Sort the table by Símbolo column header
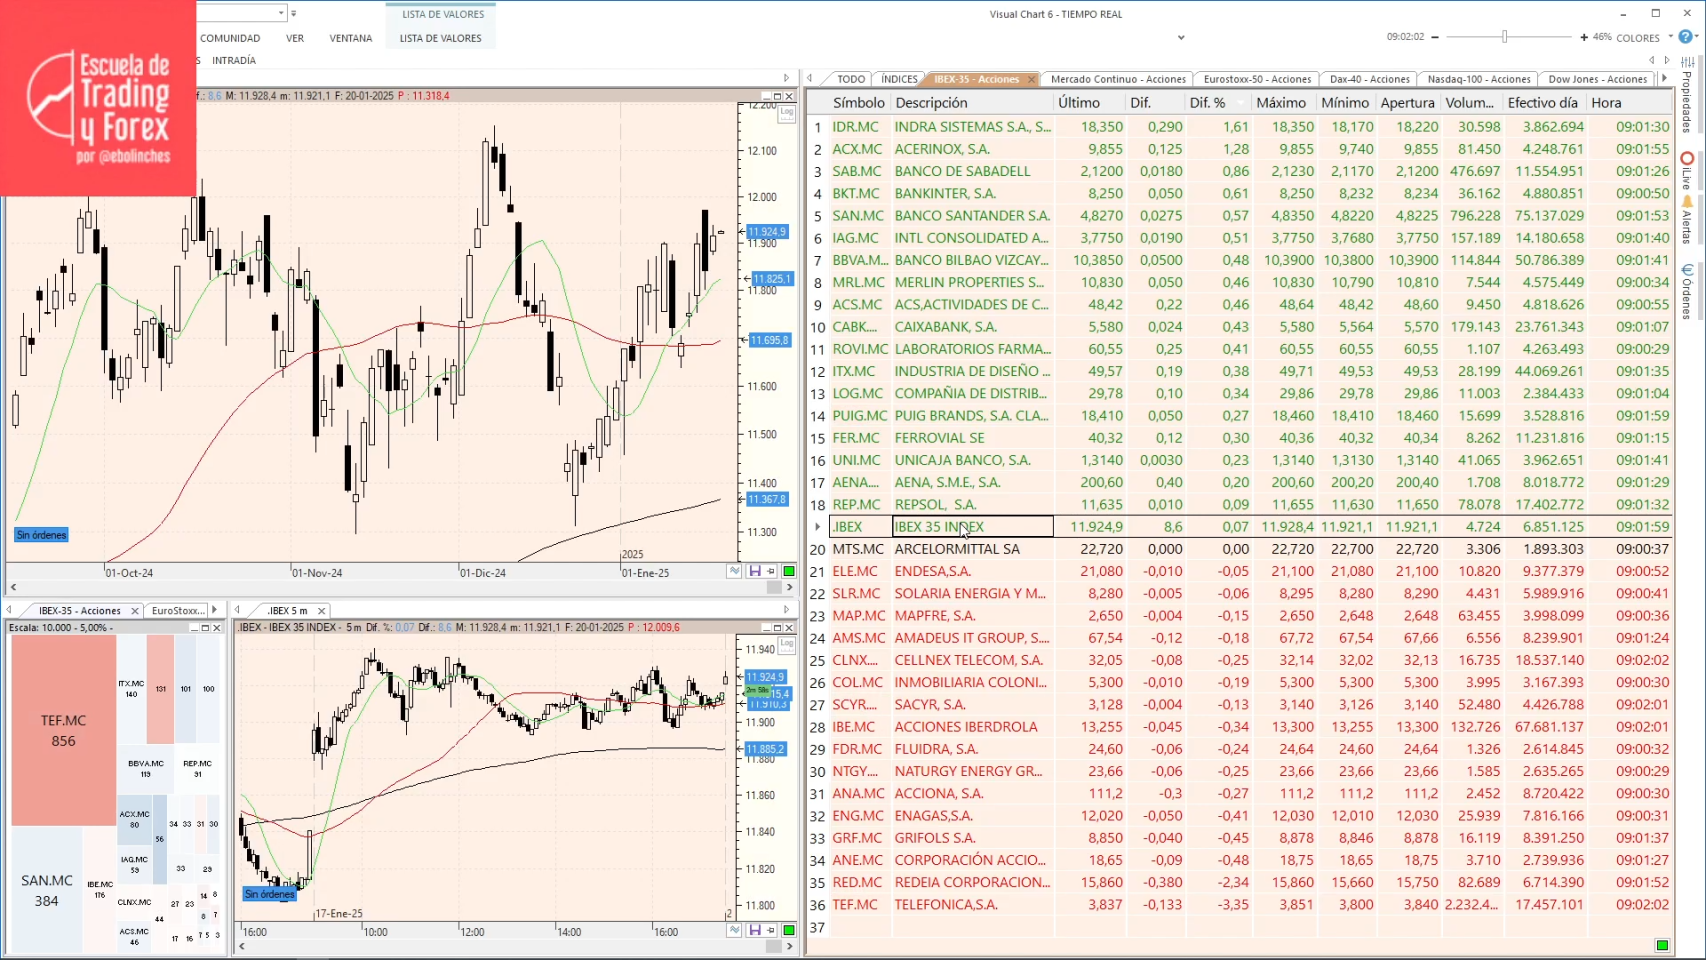Viewport: 1706px width, 960px height. tap(859, 103)
